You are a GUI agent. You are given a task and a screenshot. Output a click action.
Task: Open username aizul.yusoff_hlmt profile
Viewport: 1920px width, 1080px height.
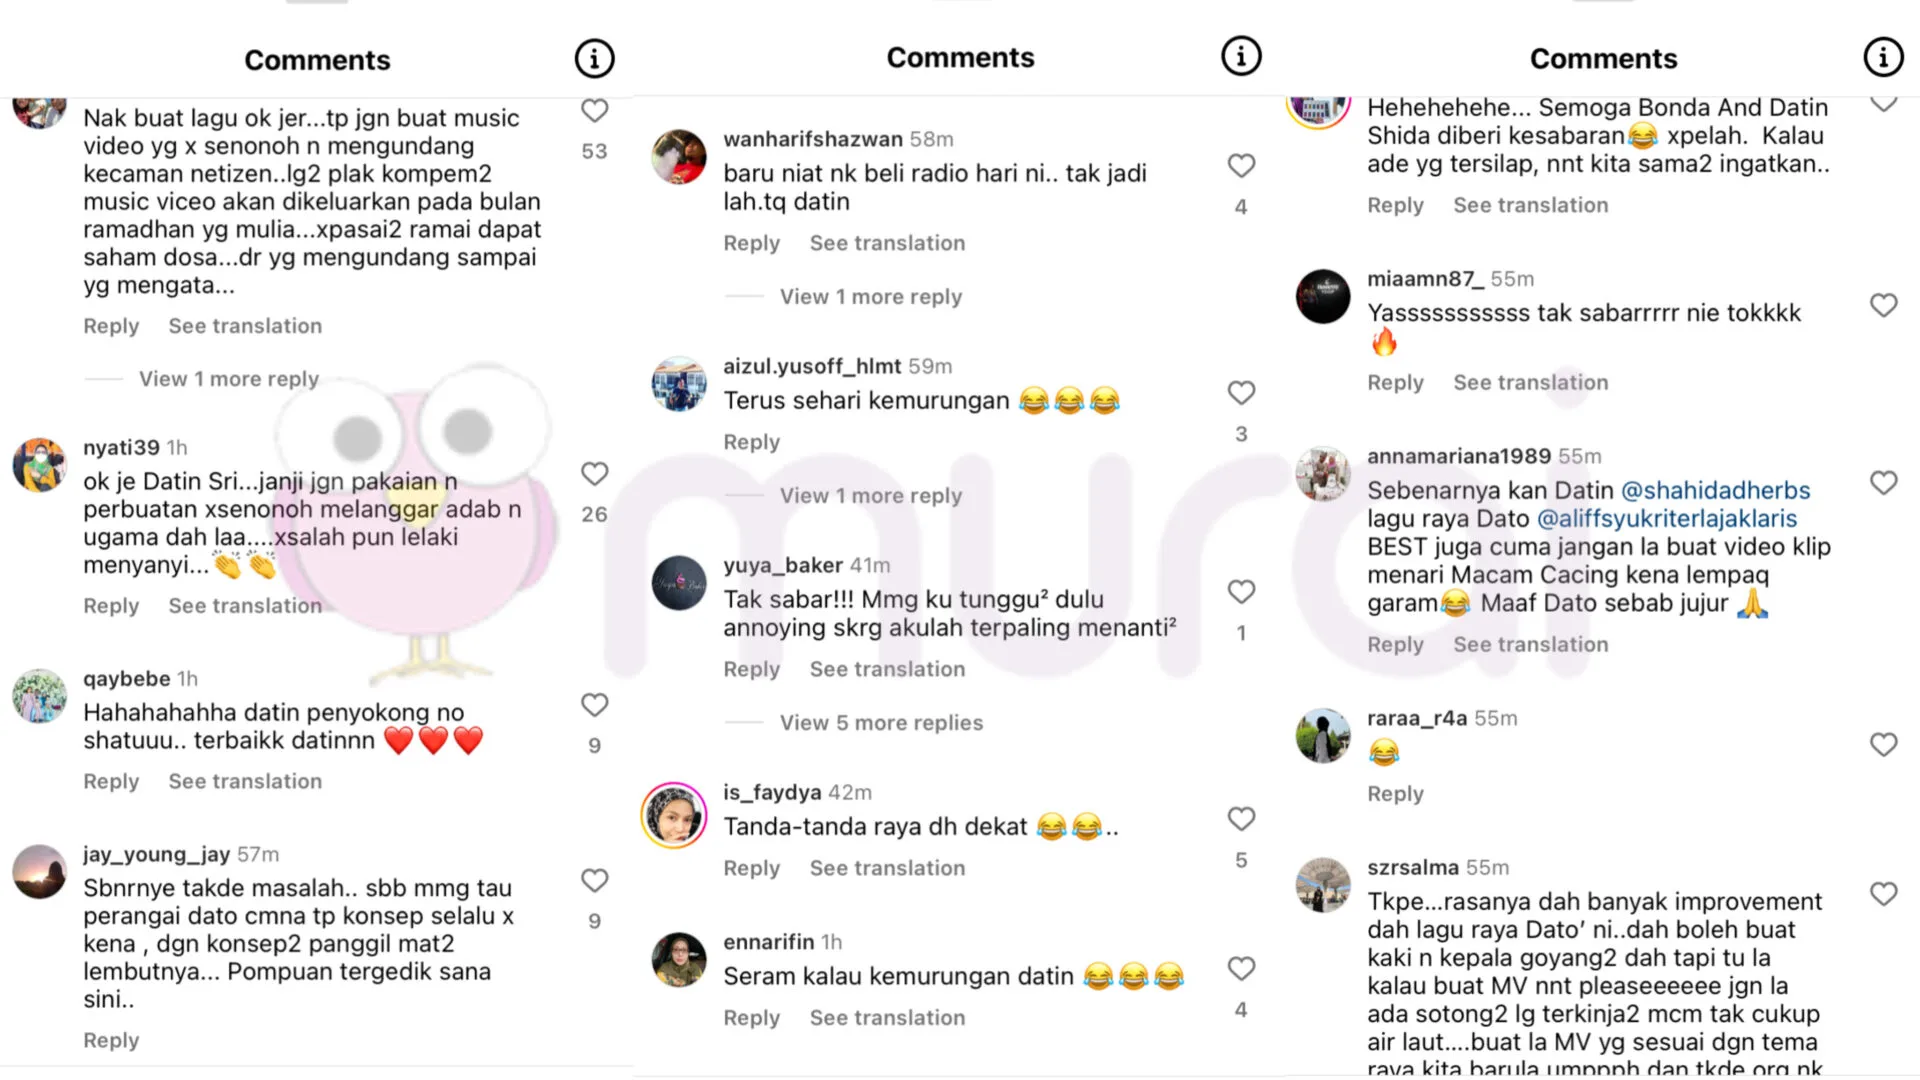[812, 367]
